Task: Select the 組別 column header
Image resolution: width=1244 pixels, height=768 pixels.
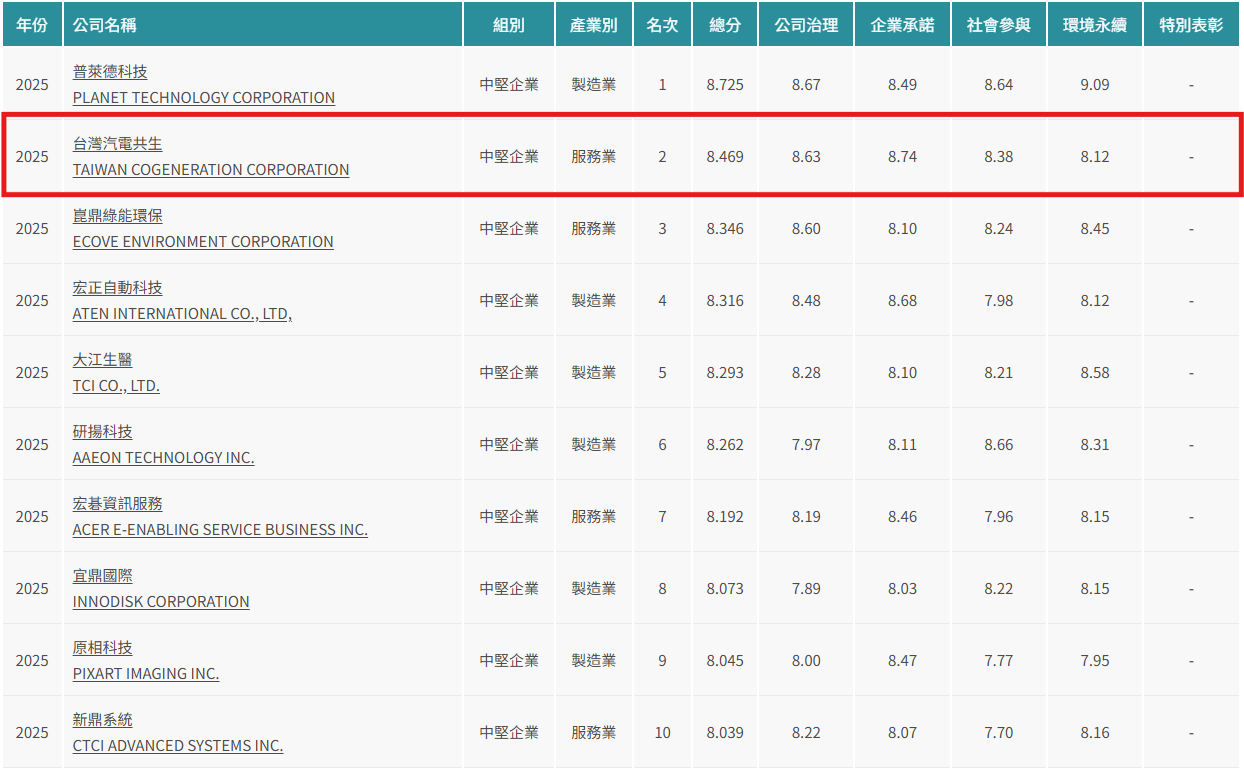Action: point(509,25)
